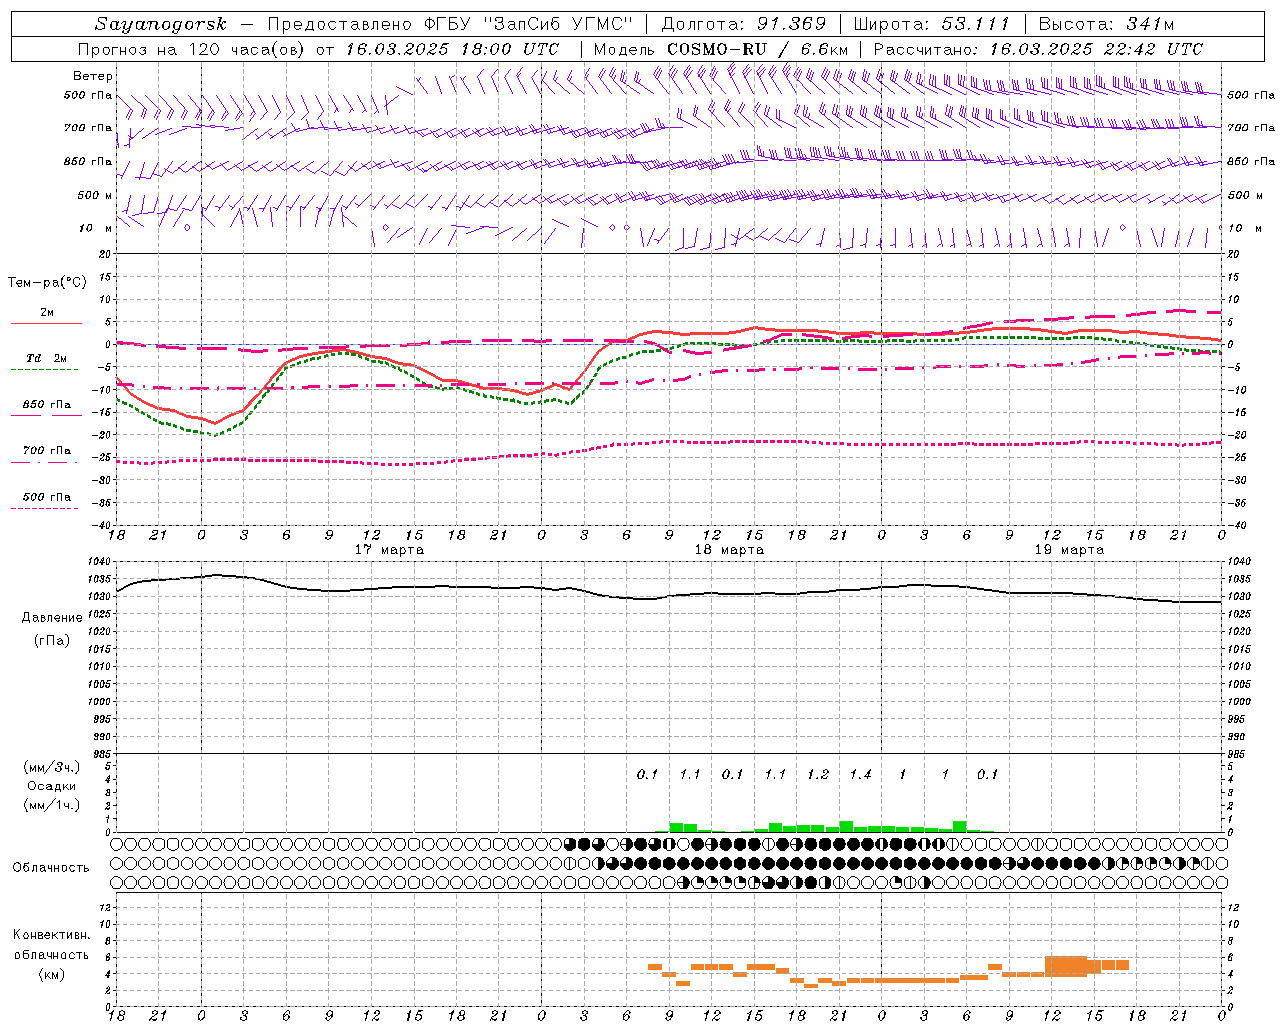Click the largest orange convective cloud block
Viewport: 1280px width, 1024px height.
(1066, 966)
